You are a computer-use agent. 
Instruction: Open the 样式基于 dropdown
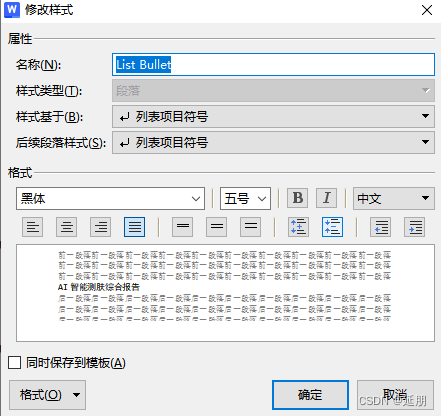pos(273,116)
